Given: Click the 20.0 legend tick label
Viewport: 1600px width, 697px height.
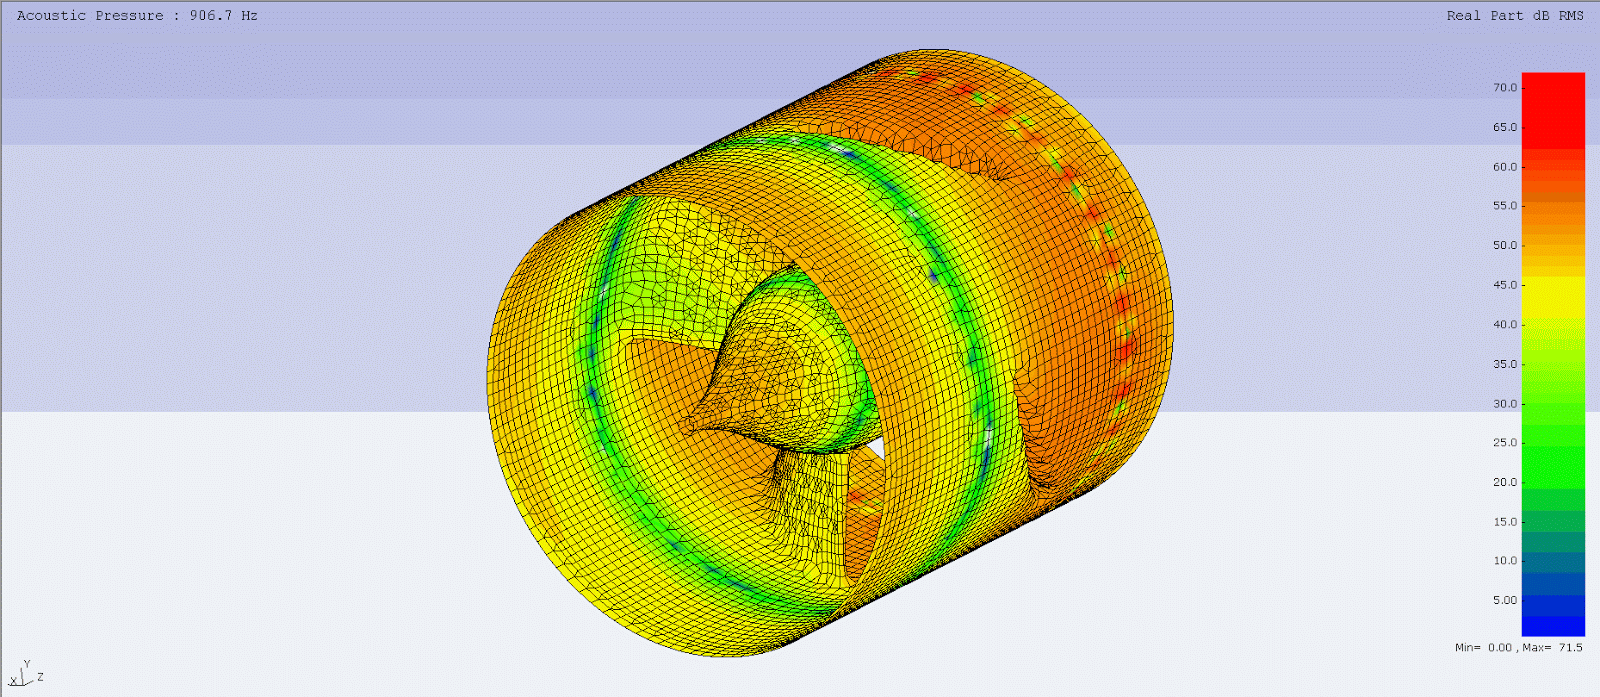Looking at the screenshot, I should (1504, 482).
